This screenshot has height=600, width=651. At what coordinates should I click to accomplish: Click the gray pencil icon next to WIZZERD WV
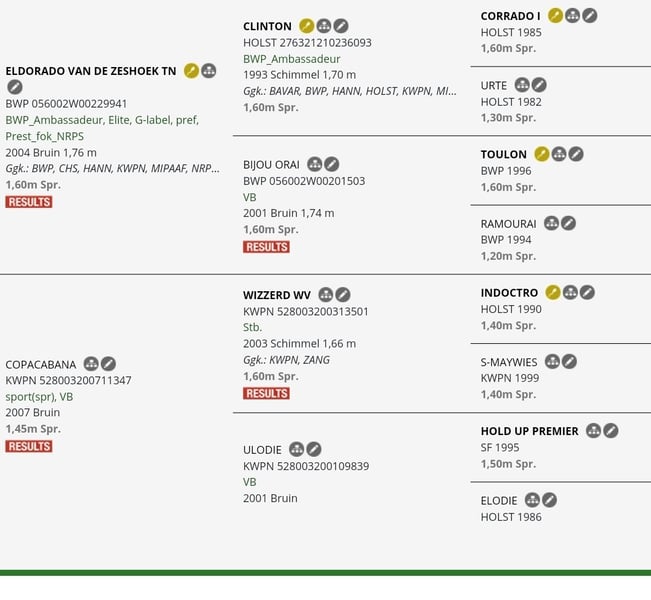click(343, 295)
